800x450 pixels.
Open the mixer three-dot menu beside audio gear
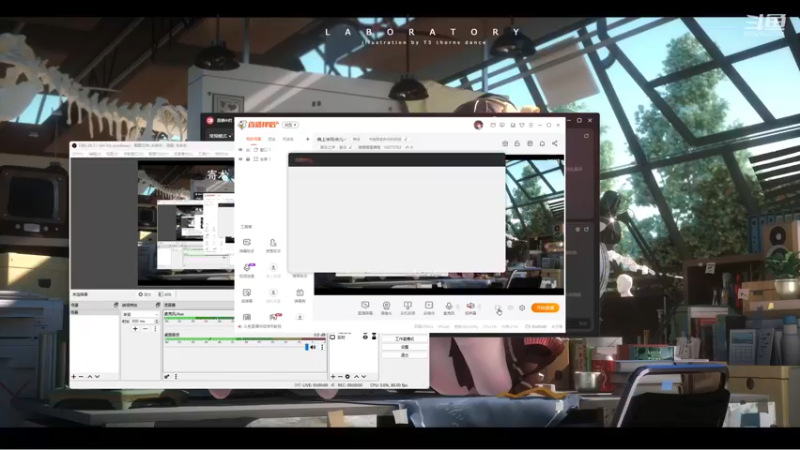coord(176,377)
